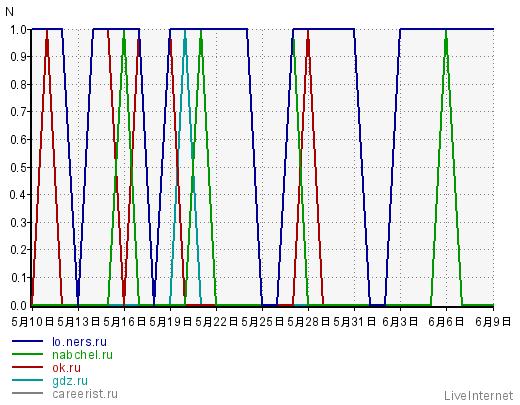Image resolution: width=520 pixels, height=405 pixels.
Task: Click the gray careerist.ru legend line swatch
Action: click(27, 393)
